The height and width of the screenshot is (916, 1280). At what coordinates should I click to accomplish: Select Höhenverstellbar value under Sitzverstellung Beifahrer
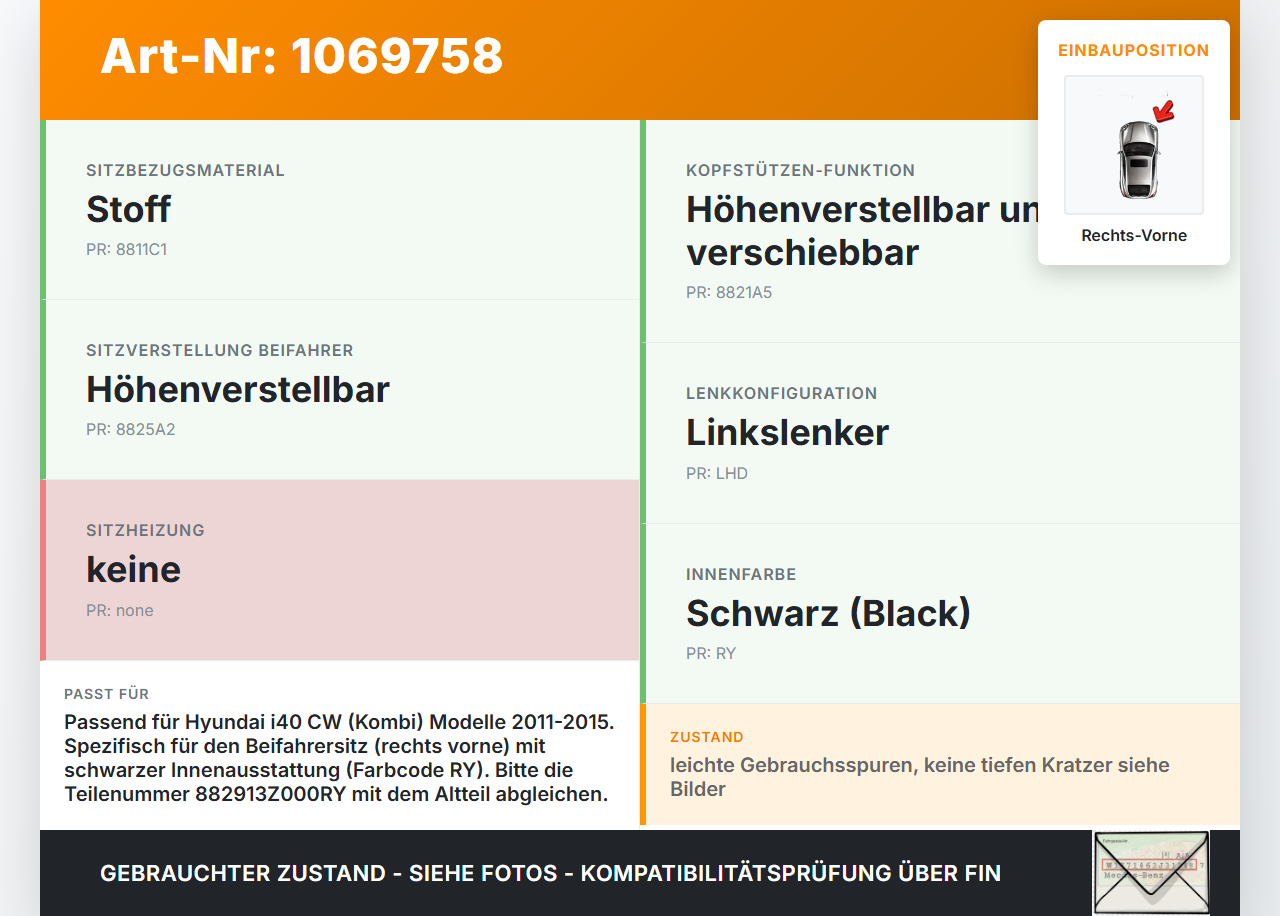(x=238, y=389)
